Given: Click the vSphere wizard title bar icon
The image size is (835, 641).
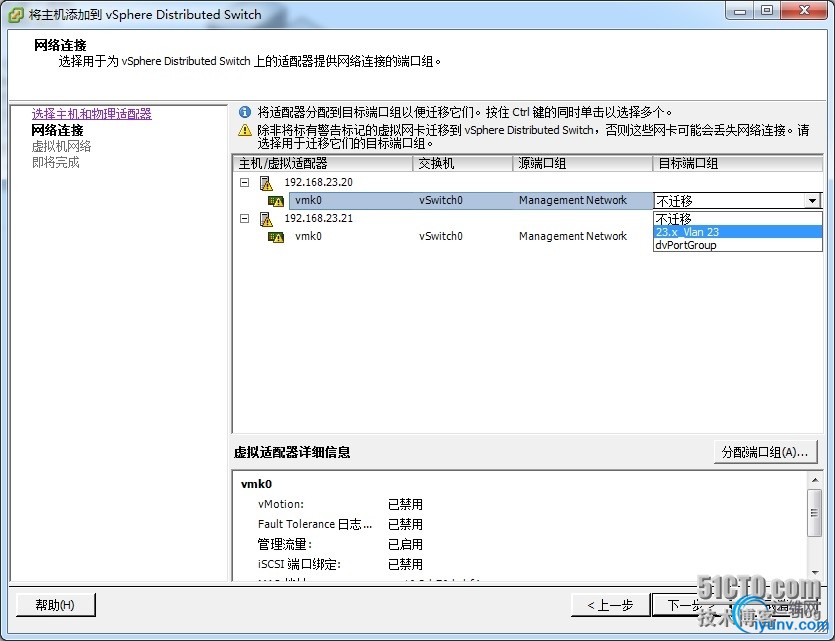Looking at the screenshot, I should (x=17, y=14).
